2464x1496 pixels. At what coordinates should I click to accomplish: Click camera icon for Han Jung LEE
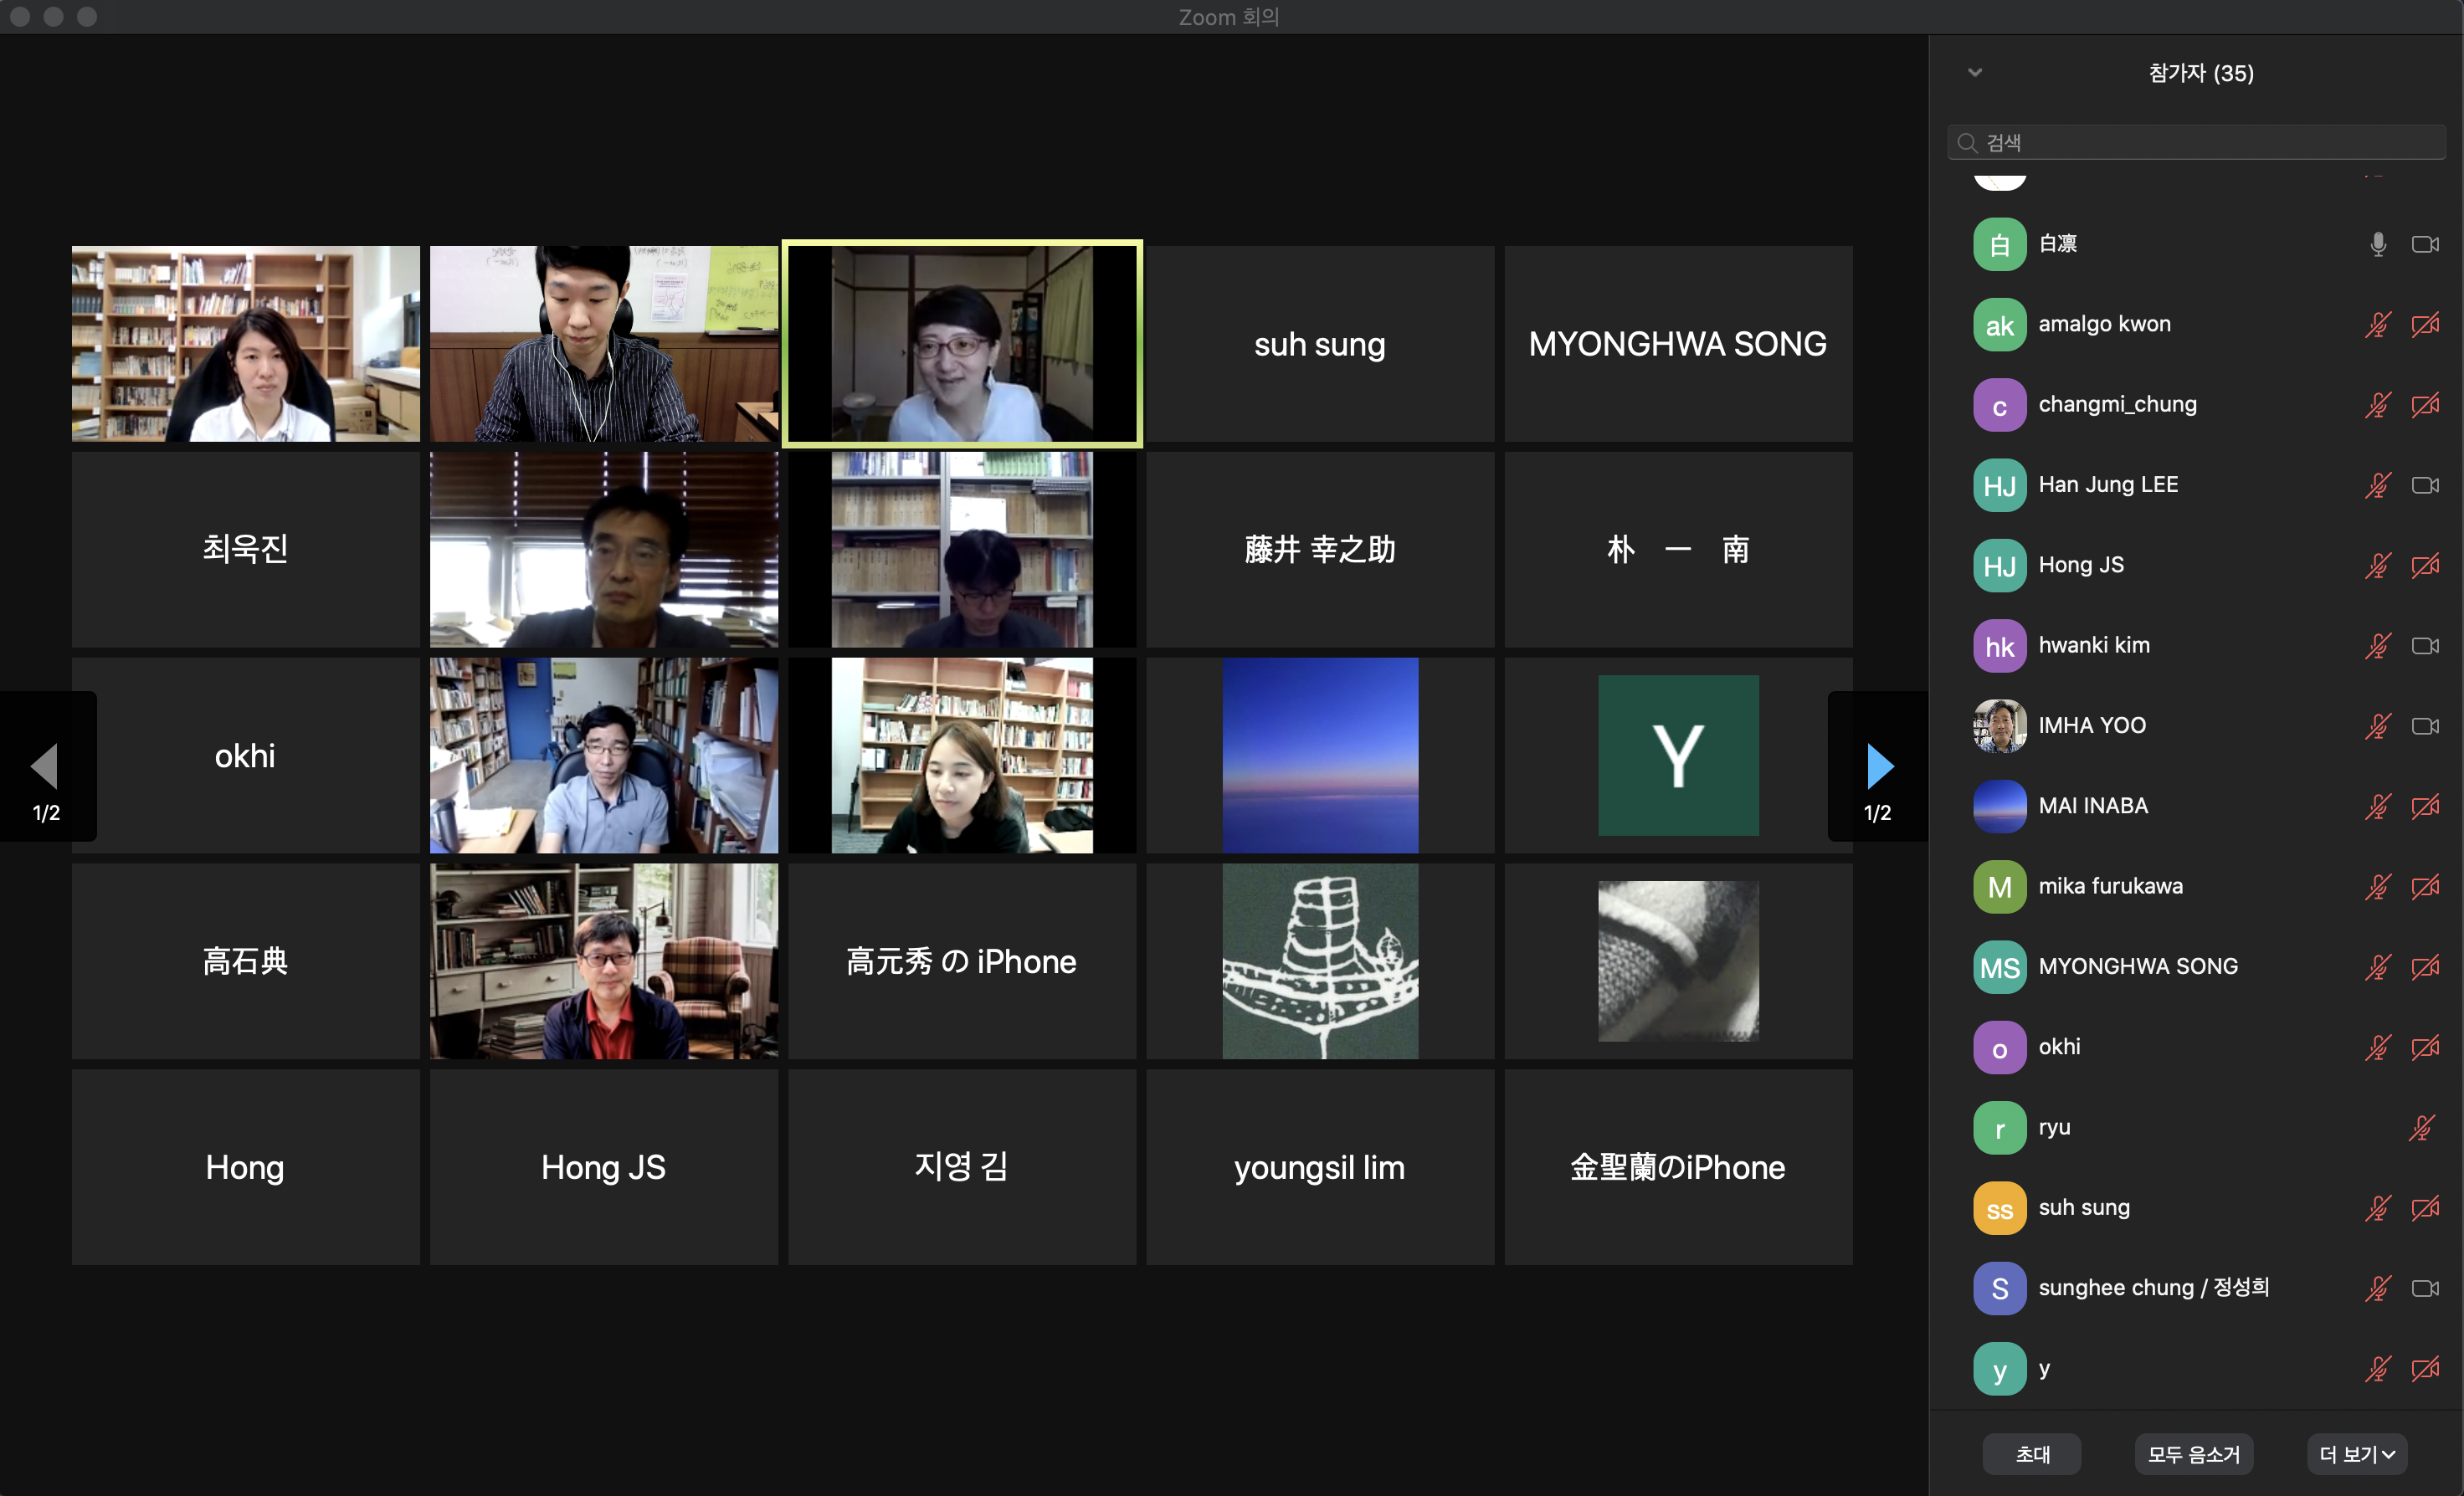(2425, 485)
